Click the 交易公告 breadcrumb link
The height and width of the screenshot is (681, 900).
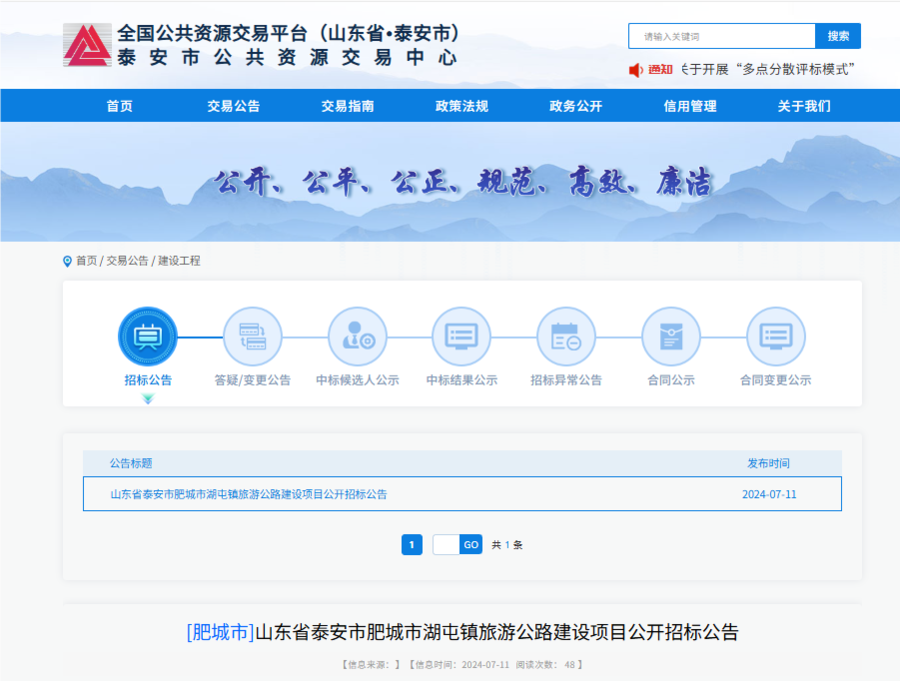[x=127, y=261]
